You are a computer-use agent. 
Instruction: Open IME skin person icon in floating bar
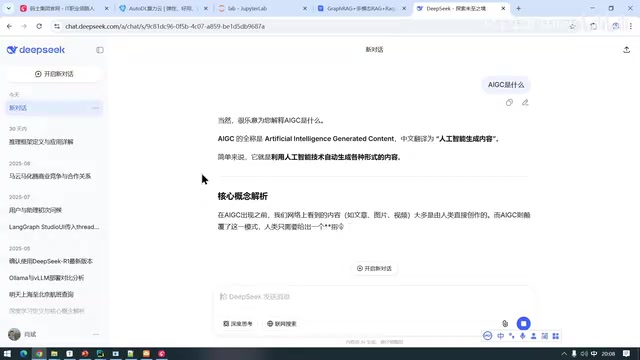point(533,336)
